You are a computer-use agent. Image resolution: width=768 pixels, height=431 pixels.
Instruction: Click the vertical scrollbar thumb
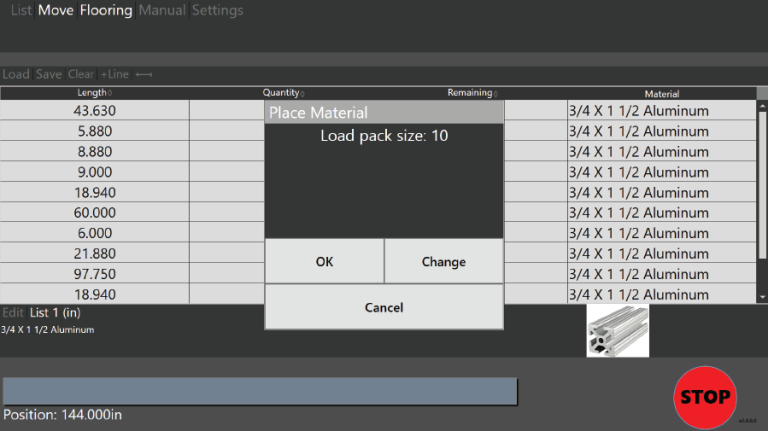[x=762, y=185]
